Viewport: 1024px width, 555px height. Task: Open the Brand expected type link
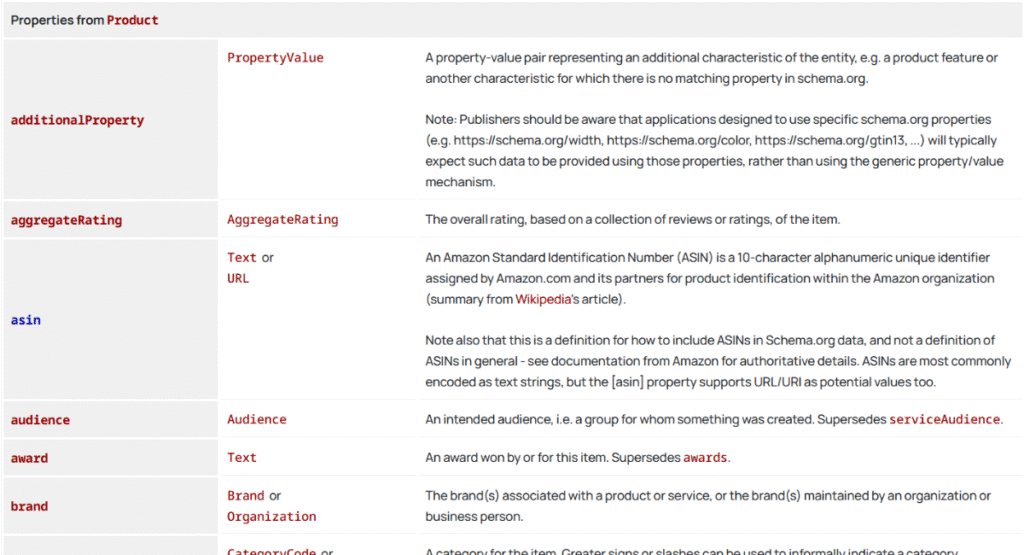(x=245, y=496)
